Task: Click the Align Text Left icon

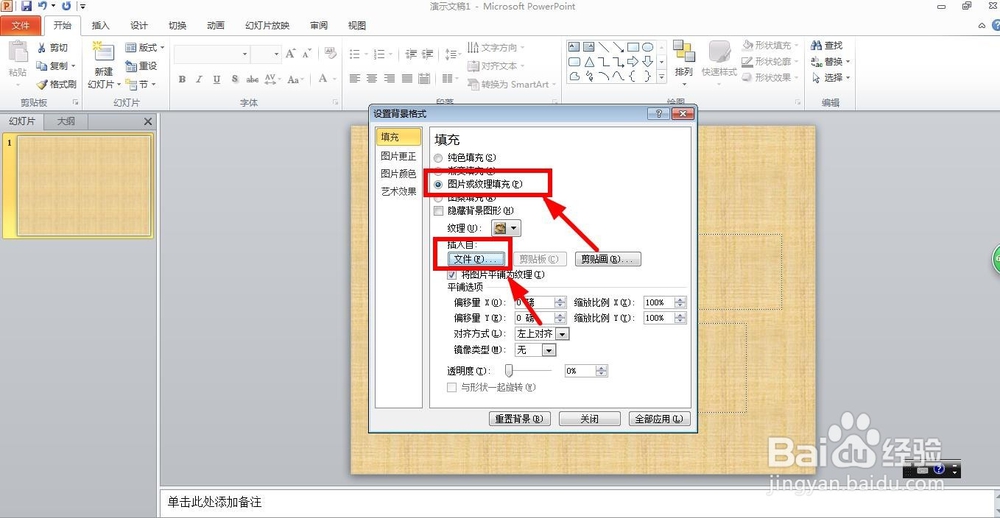Action: [x=355, y=79]
